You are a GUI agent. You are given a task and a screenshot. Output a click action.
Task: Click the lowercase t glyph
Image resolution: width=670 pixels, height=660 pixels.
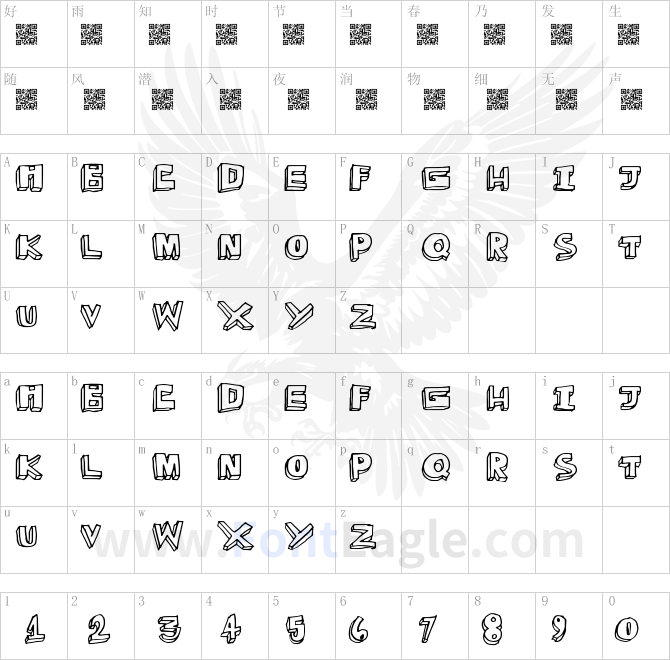(630, 466)
